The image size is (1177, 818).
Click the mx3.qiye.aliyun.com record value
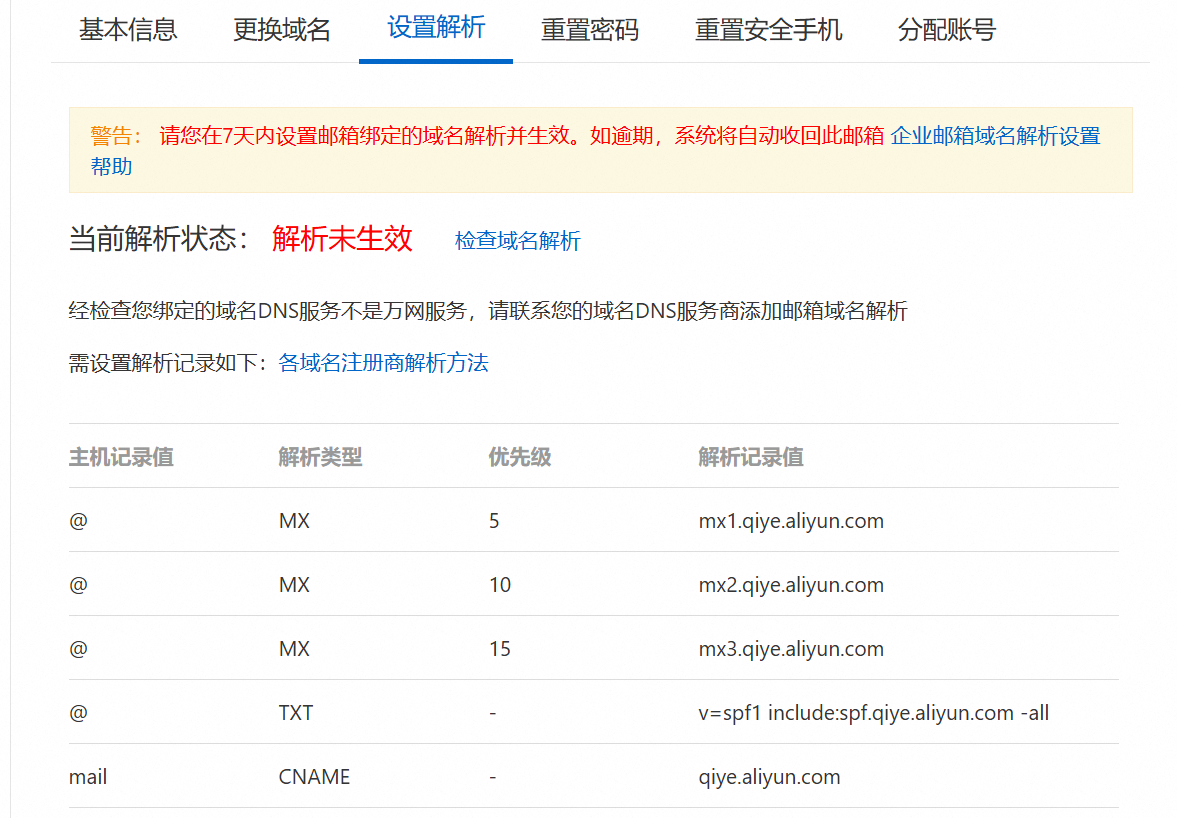pyautogui.click(x=790, y=649)
